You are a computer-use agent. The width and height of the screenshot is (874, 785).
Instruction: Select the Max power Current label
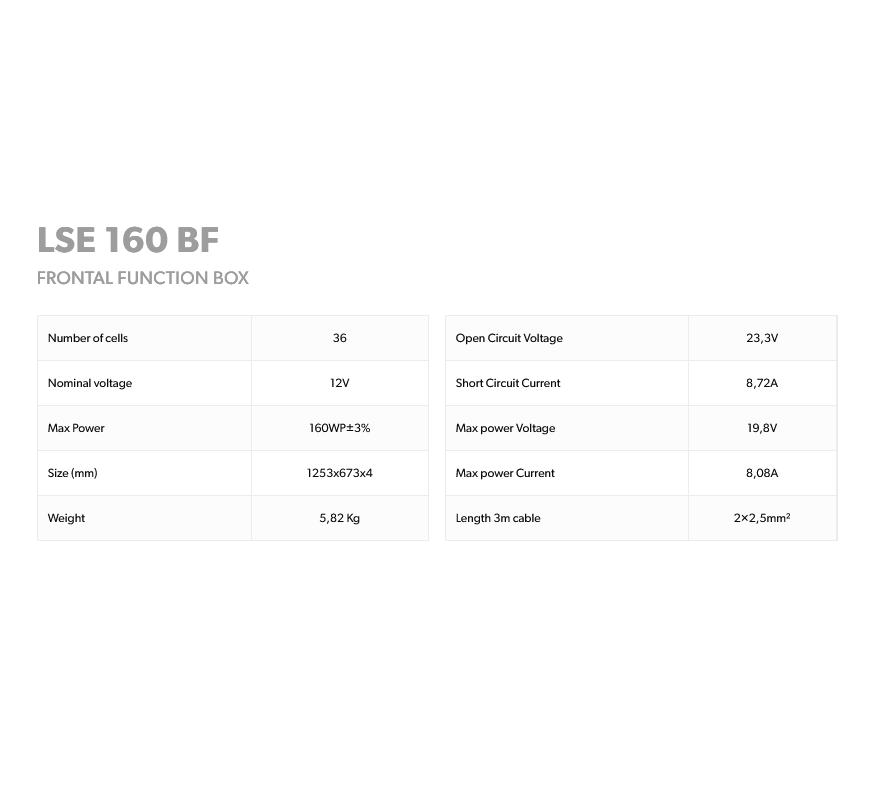[x=505, y=473]
